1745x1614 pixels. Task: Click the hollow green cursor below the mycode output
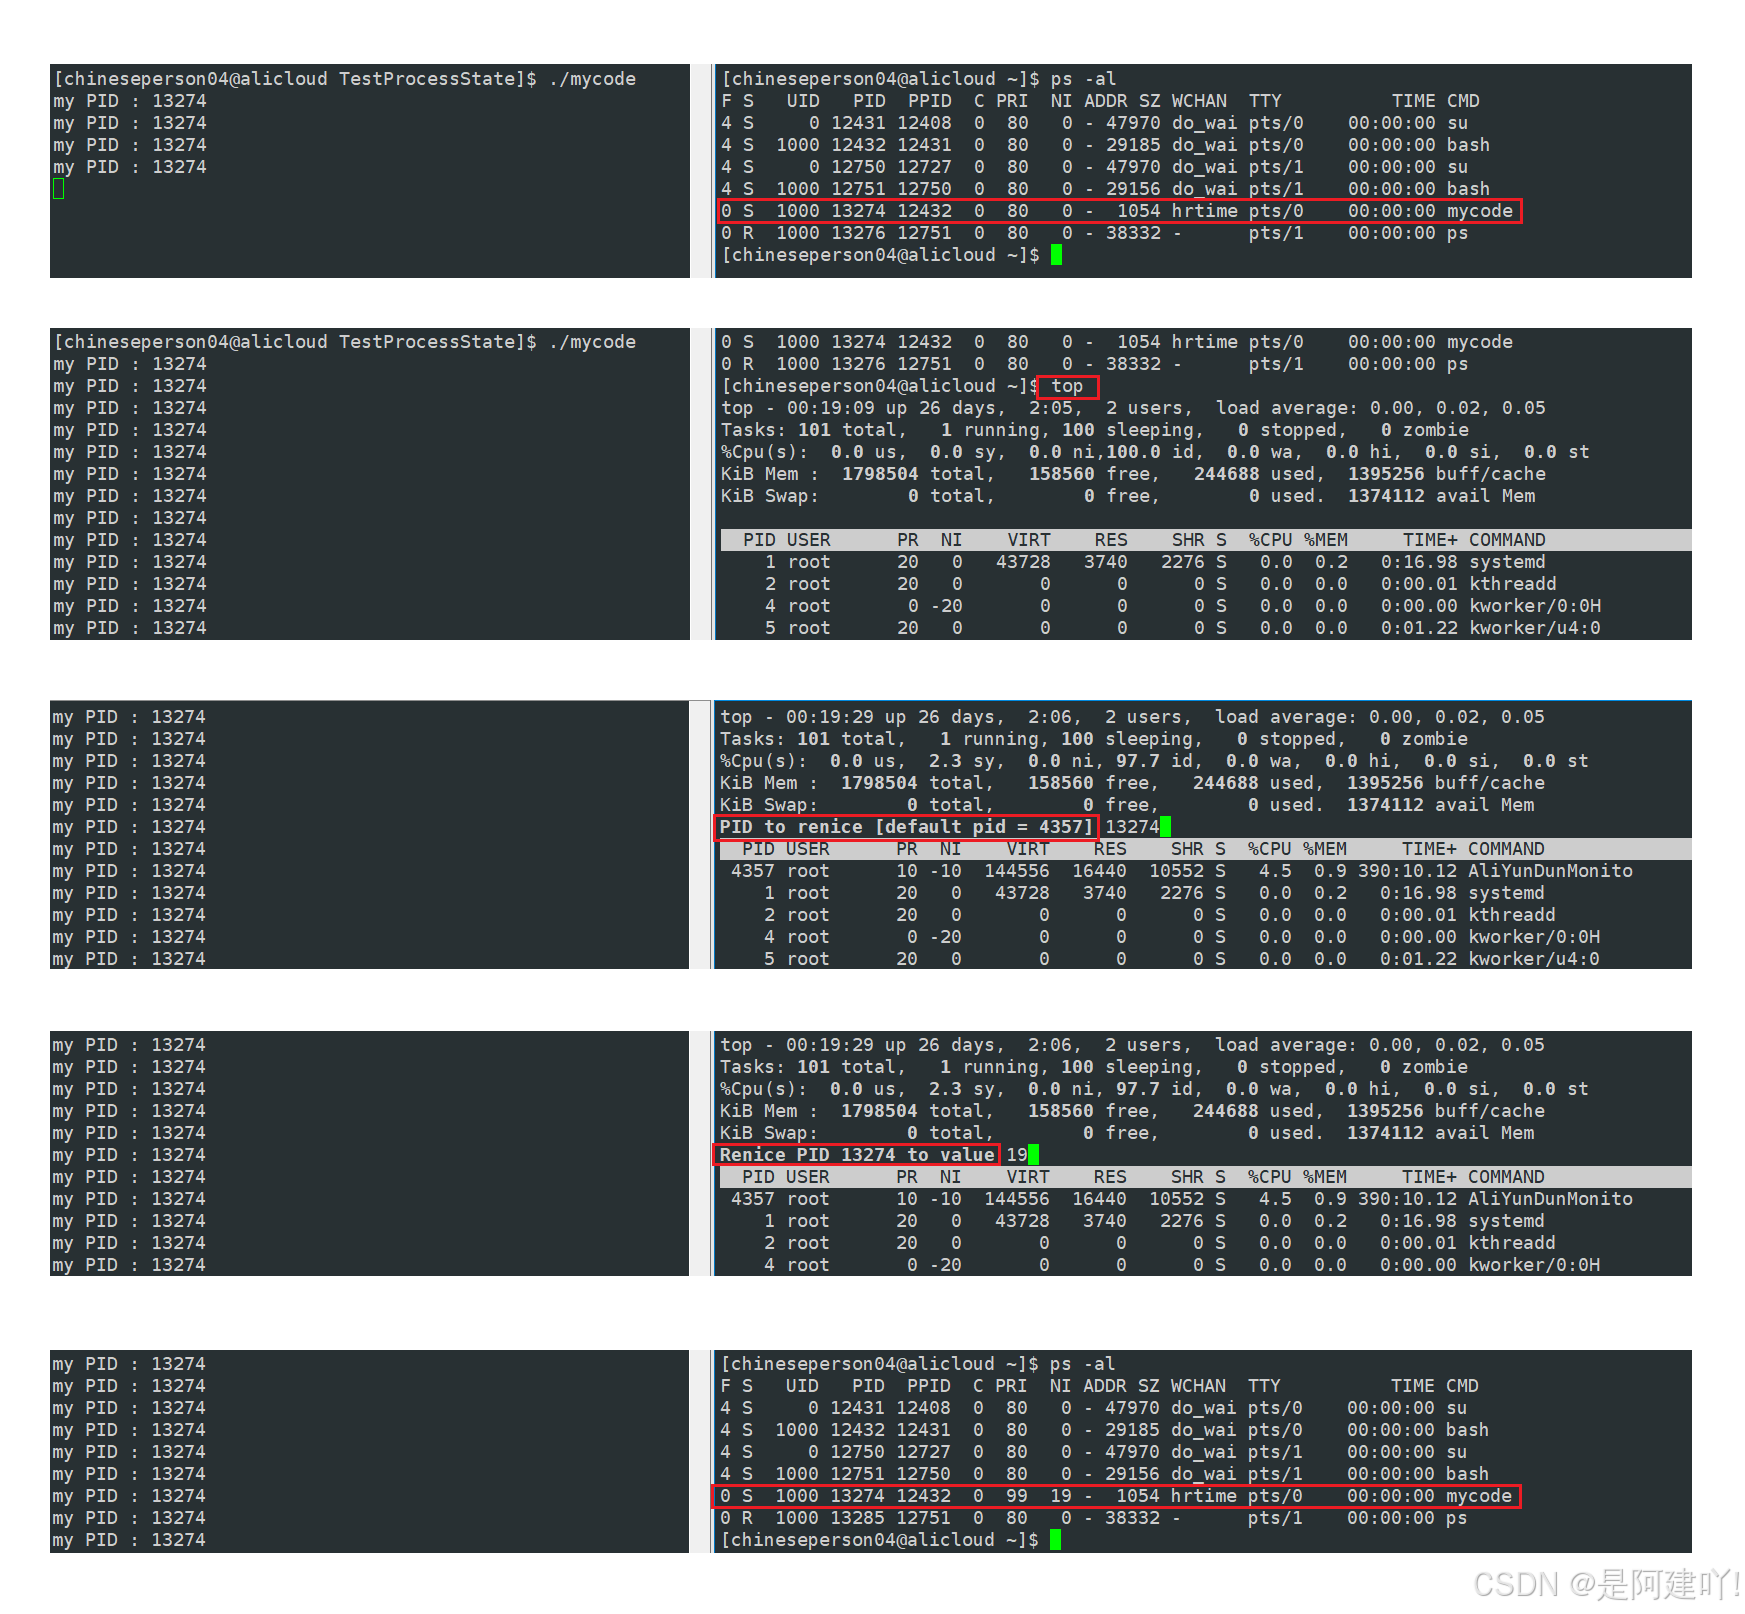click(59, 189)
